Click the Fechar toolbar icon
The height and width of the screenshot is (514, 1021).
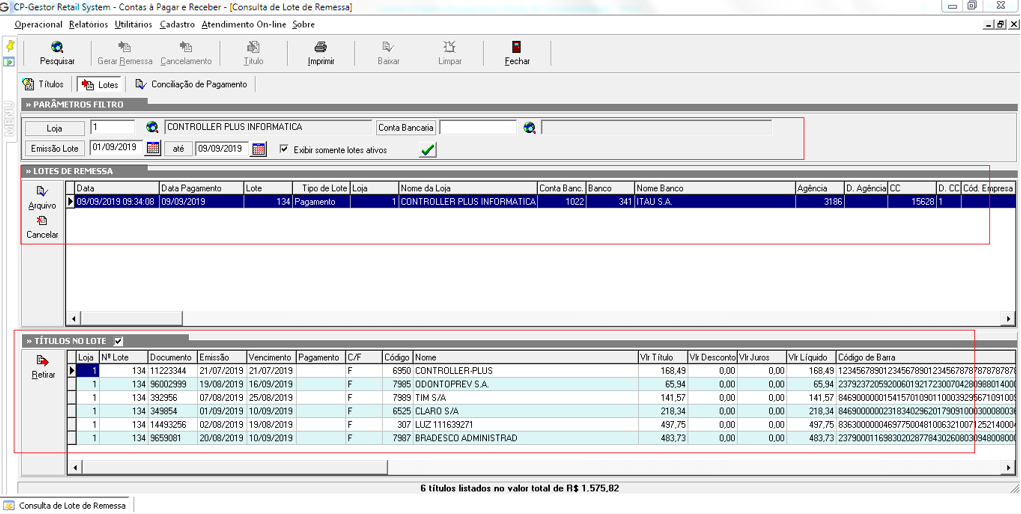click(x=517, y=48)
